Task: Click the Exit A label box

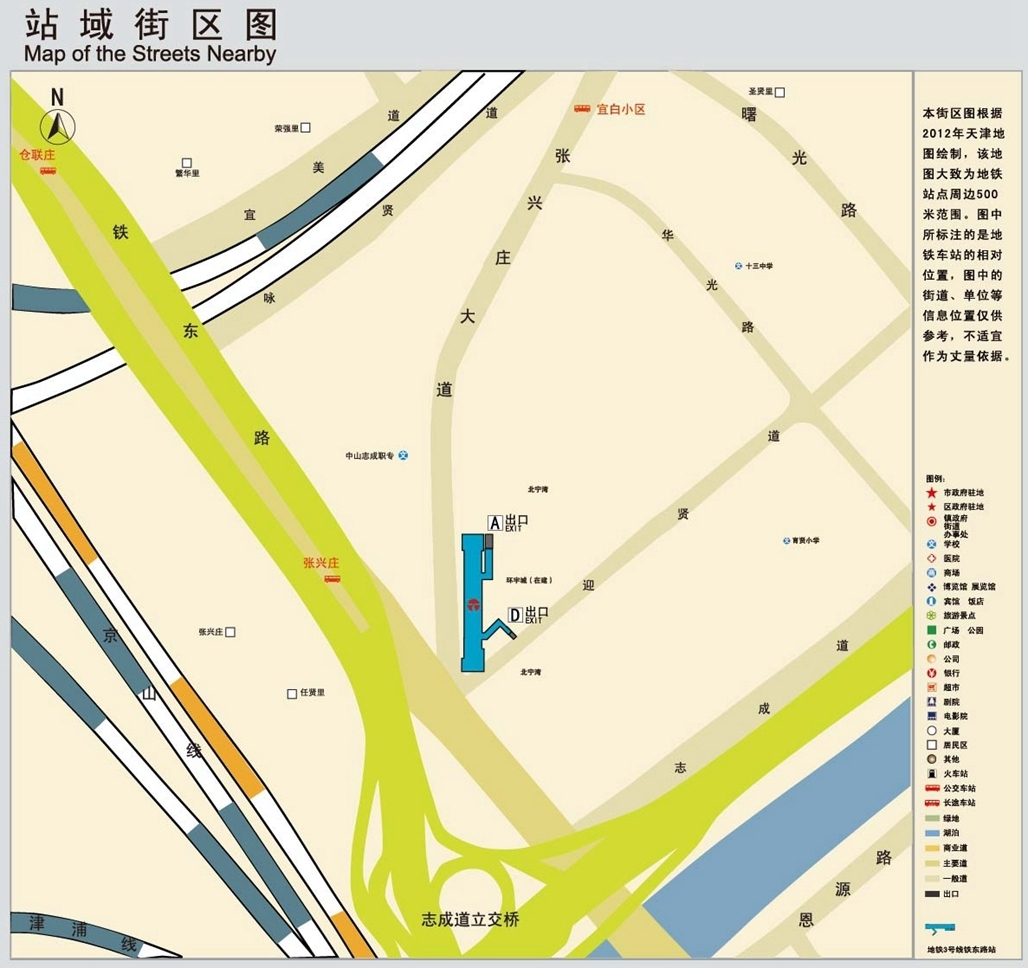Action: 494,522
